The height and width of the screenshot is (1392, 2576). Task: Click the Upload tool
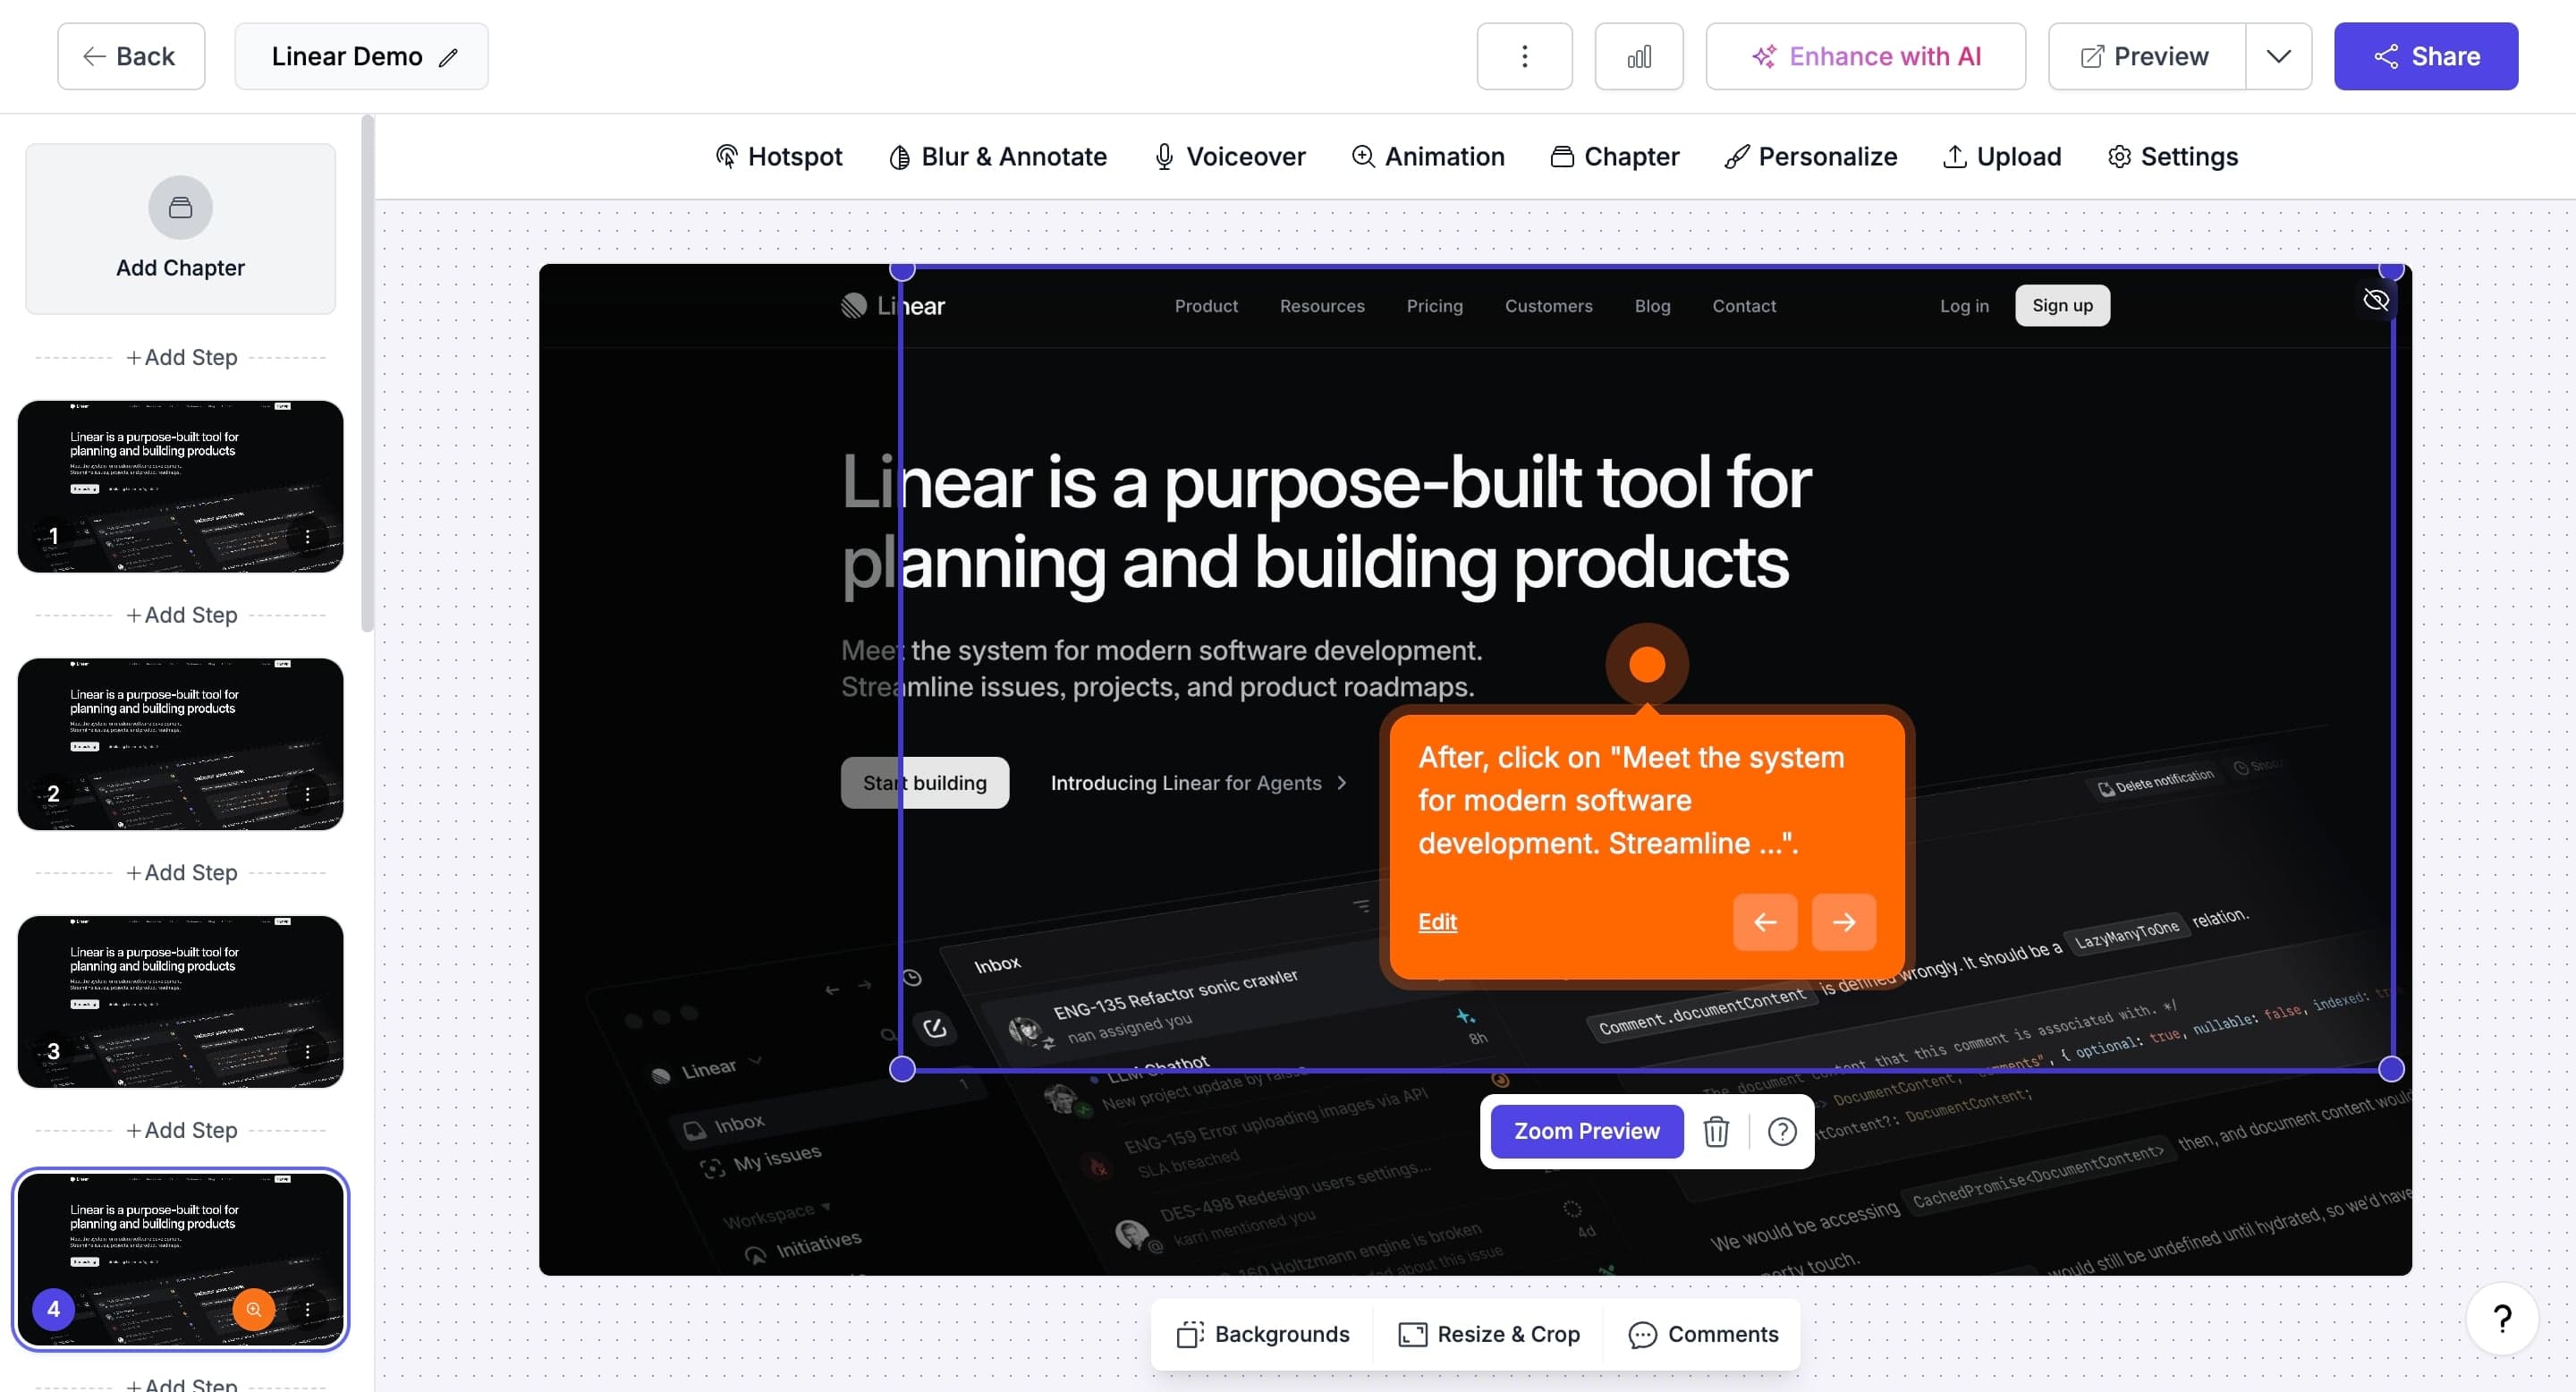(2001, 157)
